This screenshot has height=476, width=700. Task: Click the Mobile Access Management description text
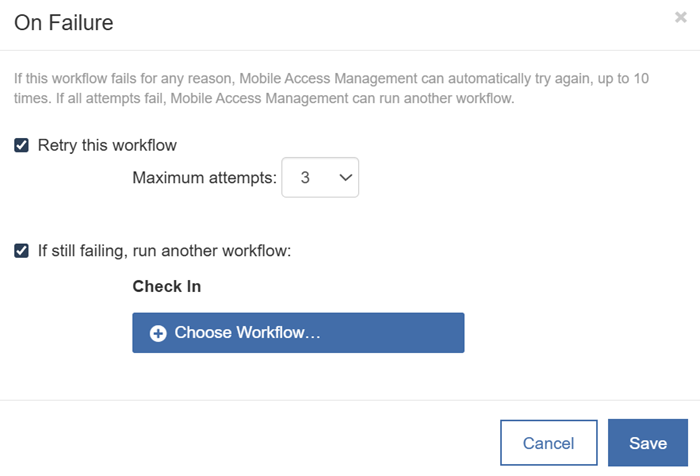(331, 88)
